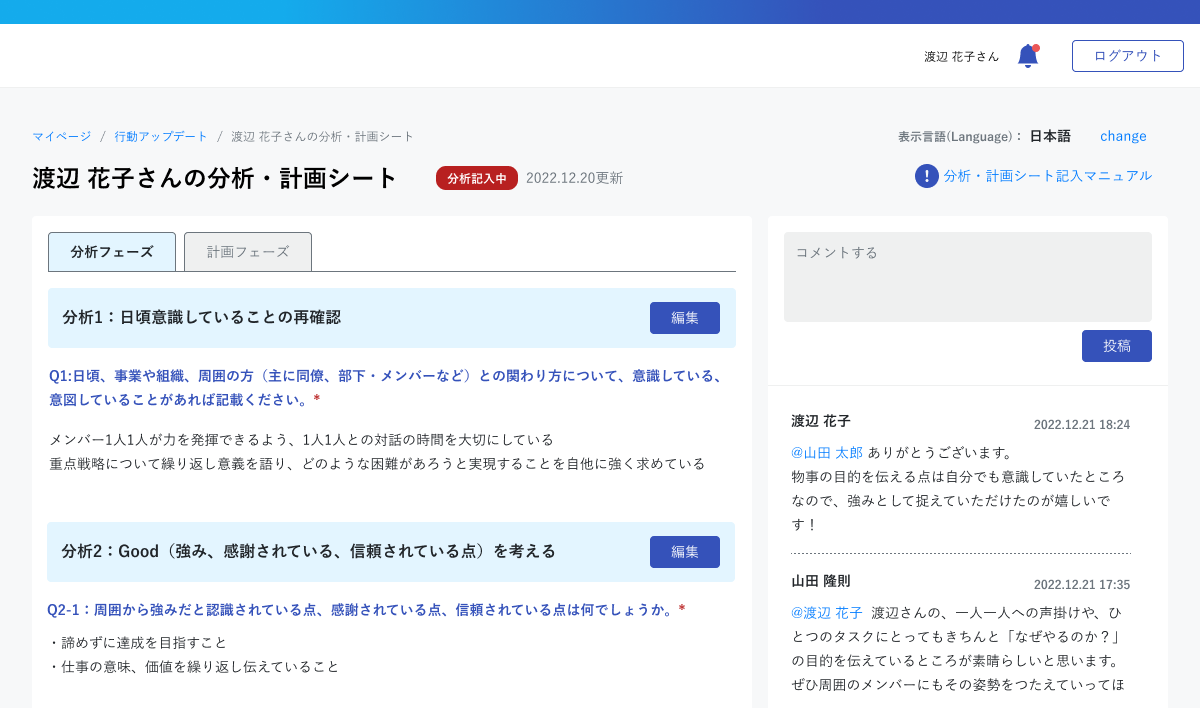Switch to the 計画フェーズ tab
This screenshot has height=708, width=1200.
248,252
